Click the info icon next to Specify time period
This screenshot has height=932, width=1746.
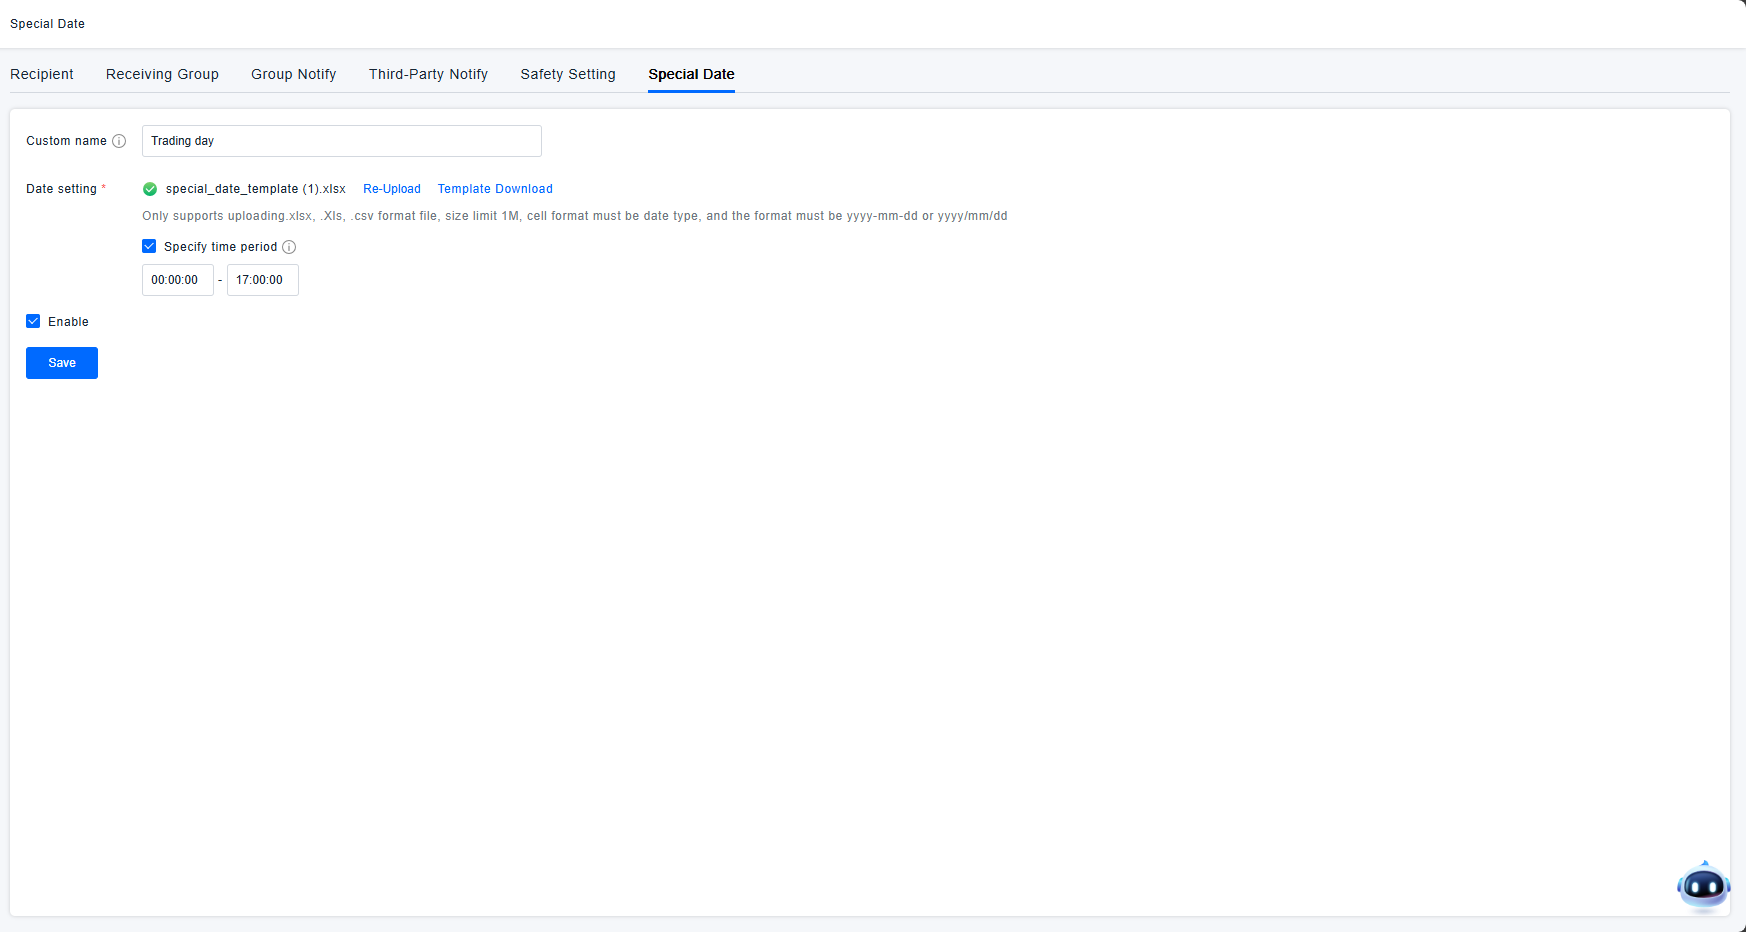click(289, 247)
